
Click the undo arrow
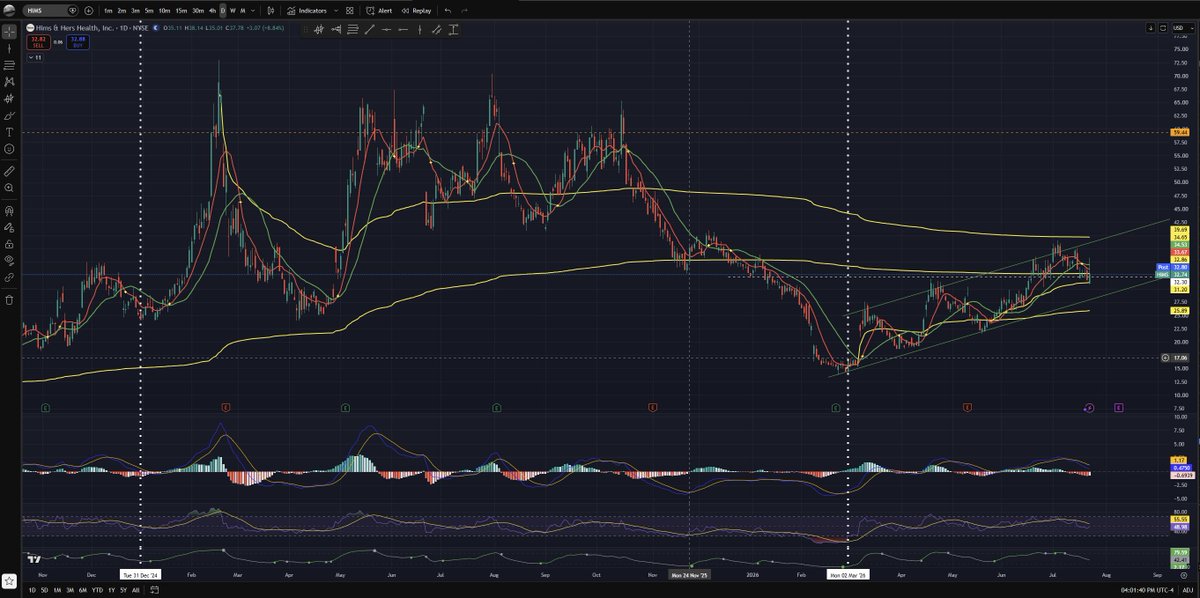[x=447, y=10]
